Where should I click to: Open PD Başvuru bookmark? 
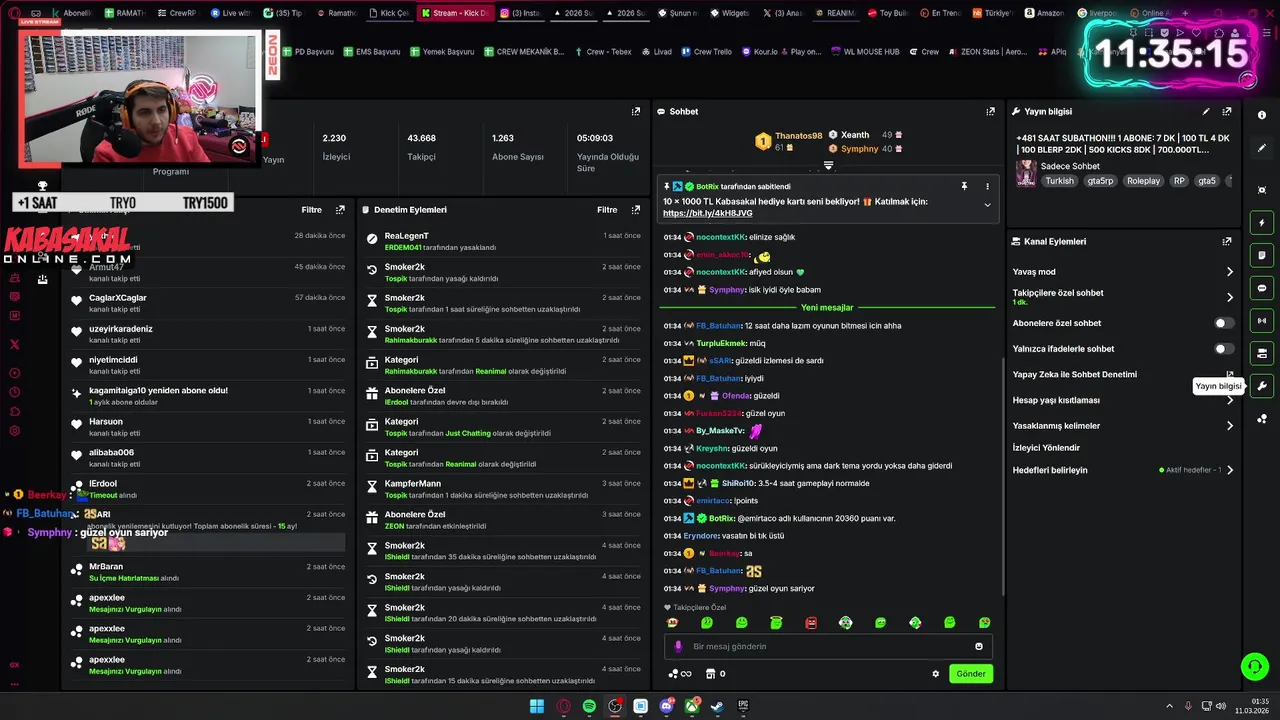[307, 52]
